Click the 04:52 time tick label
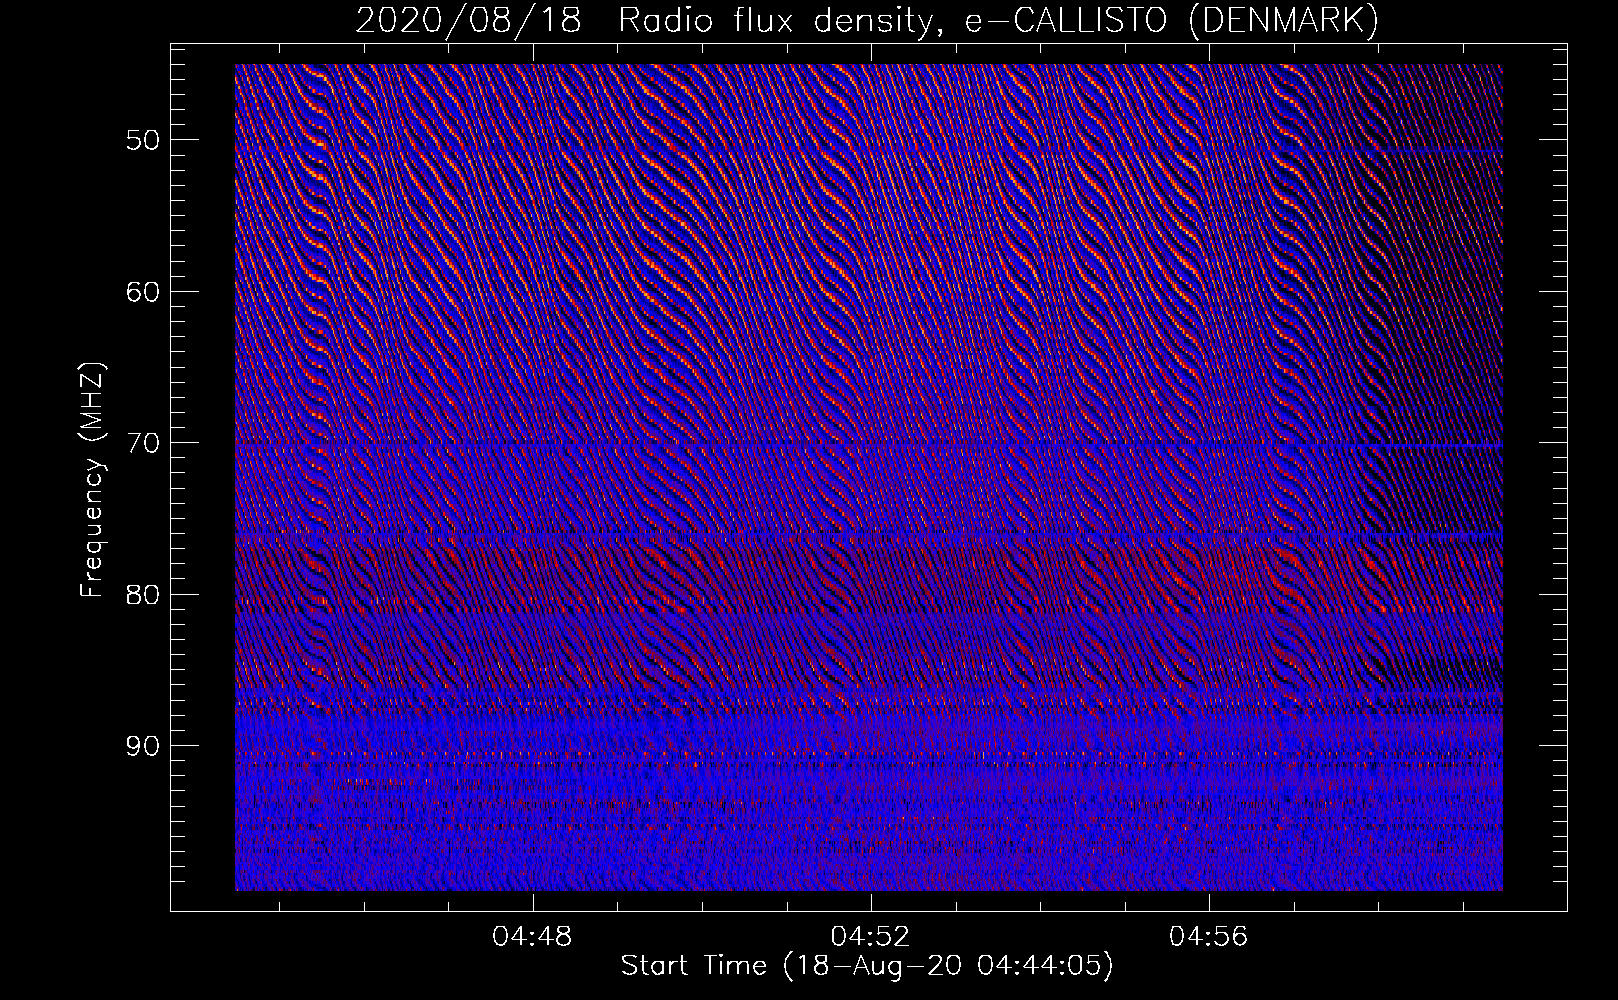Screen dimensions: 1618x1000 pyautogui.click(x=871, y=937)
